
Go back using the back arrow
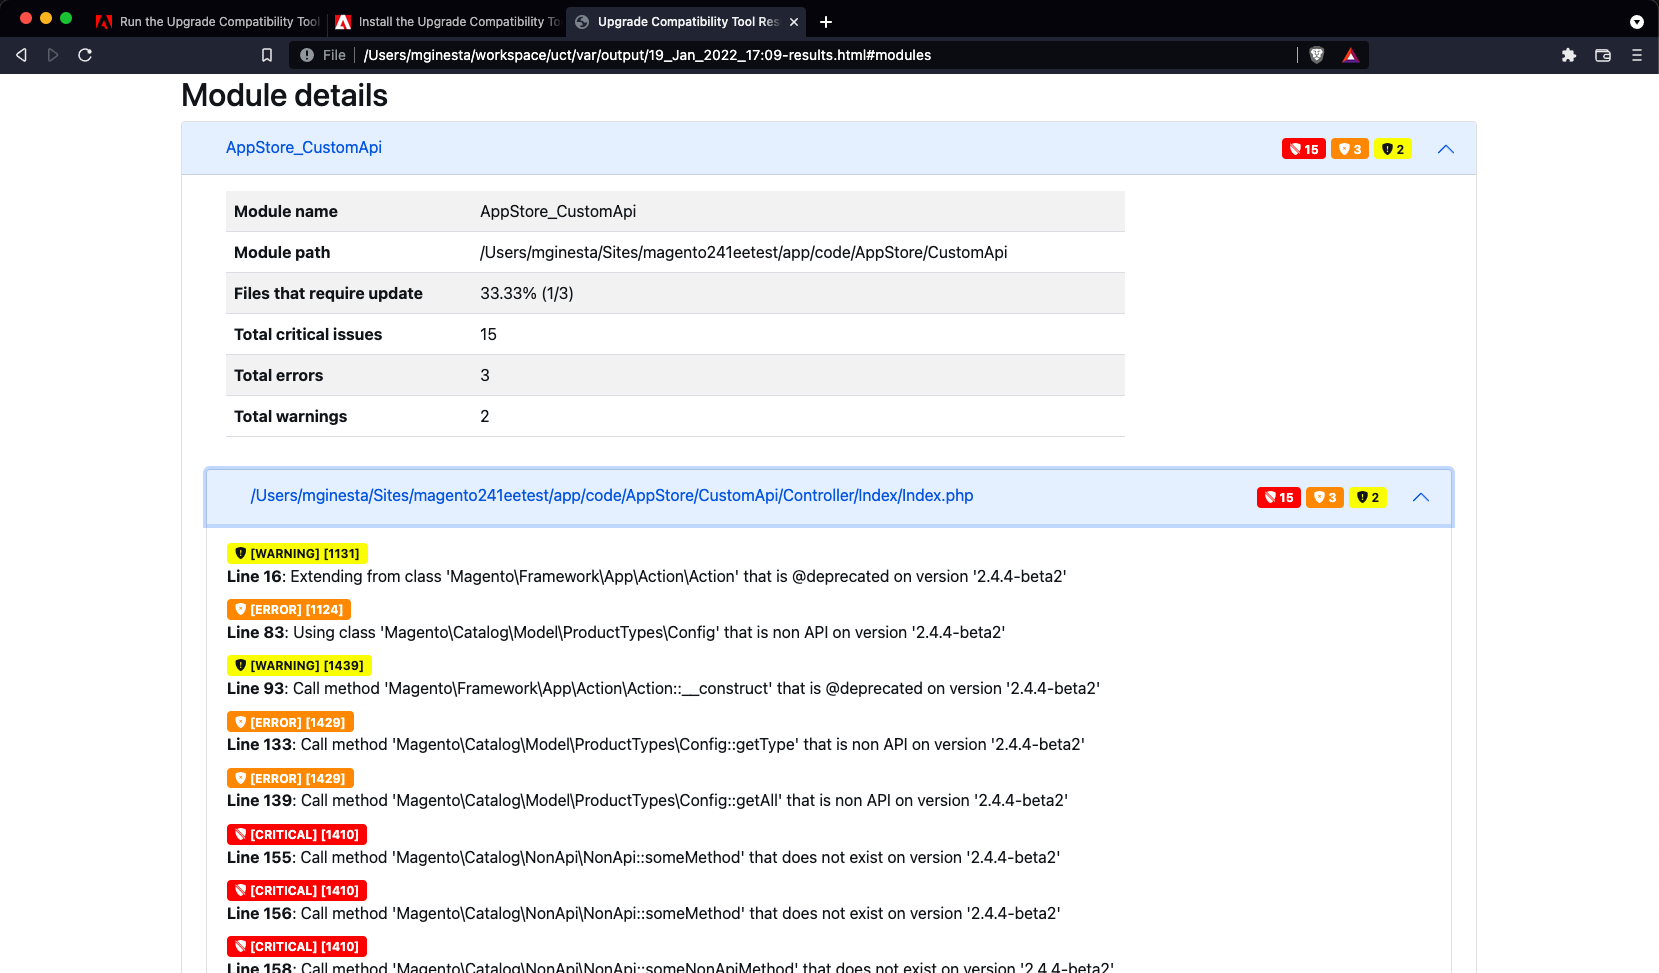click(x=20, y=55)
